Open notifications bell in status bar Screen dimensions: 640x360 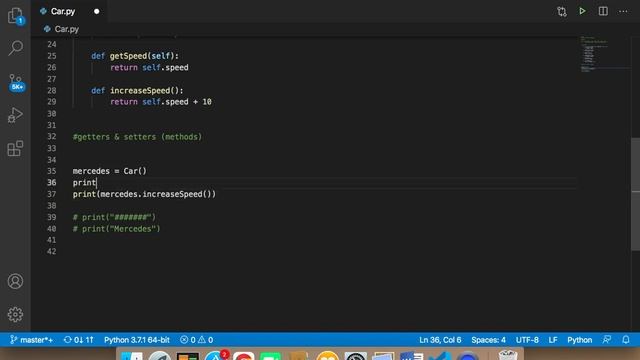pyautogui.click(x=626, y=340)
